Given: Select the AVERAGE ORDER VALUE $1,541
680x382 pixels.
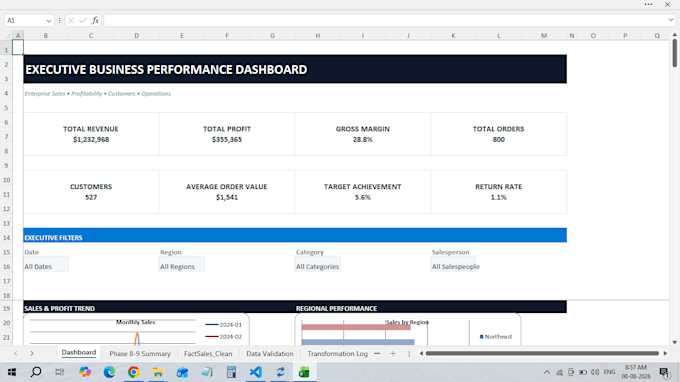Looking at the screenshot, I should pos(227,197).
